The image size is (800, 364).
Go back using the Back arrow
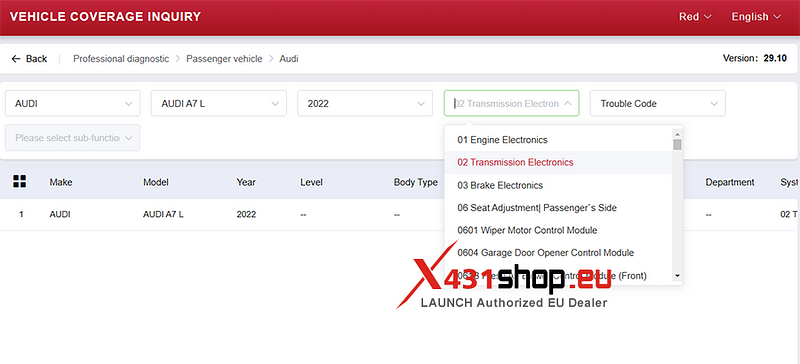point(29,59)
